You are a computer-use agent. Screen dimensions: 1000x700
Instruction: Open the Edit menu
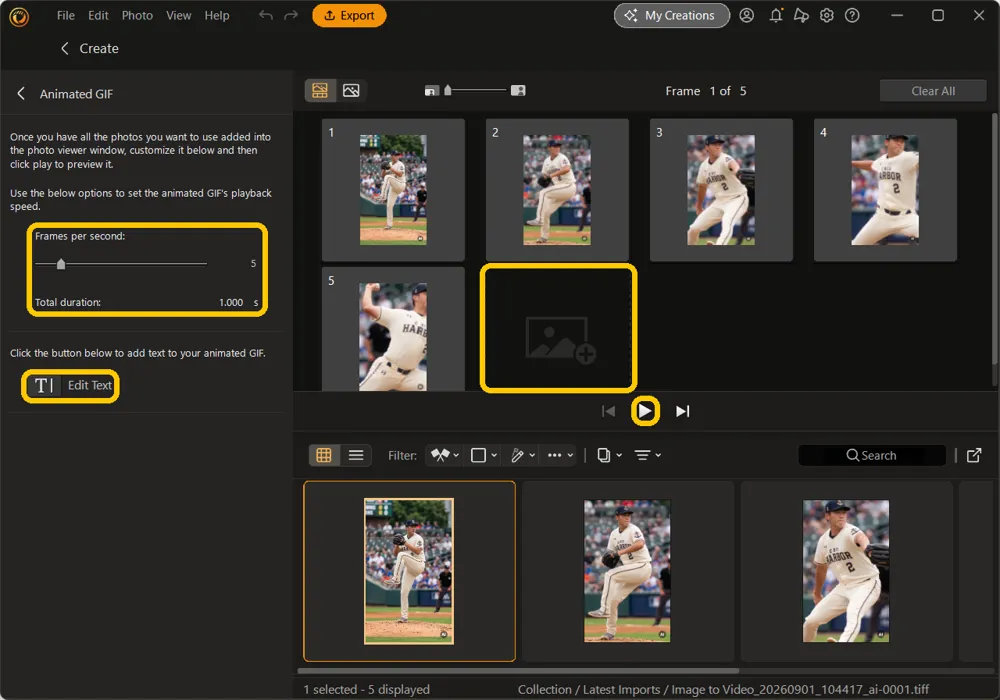click(98, 15)
